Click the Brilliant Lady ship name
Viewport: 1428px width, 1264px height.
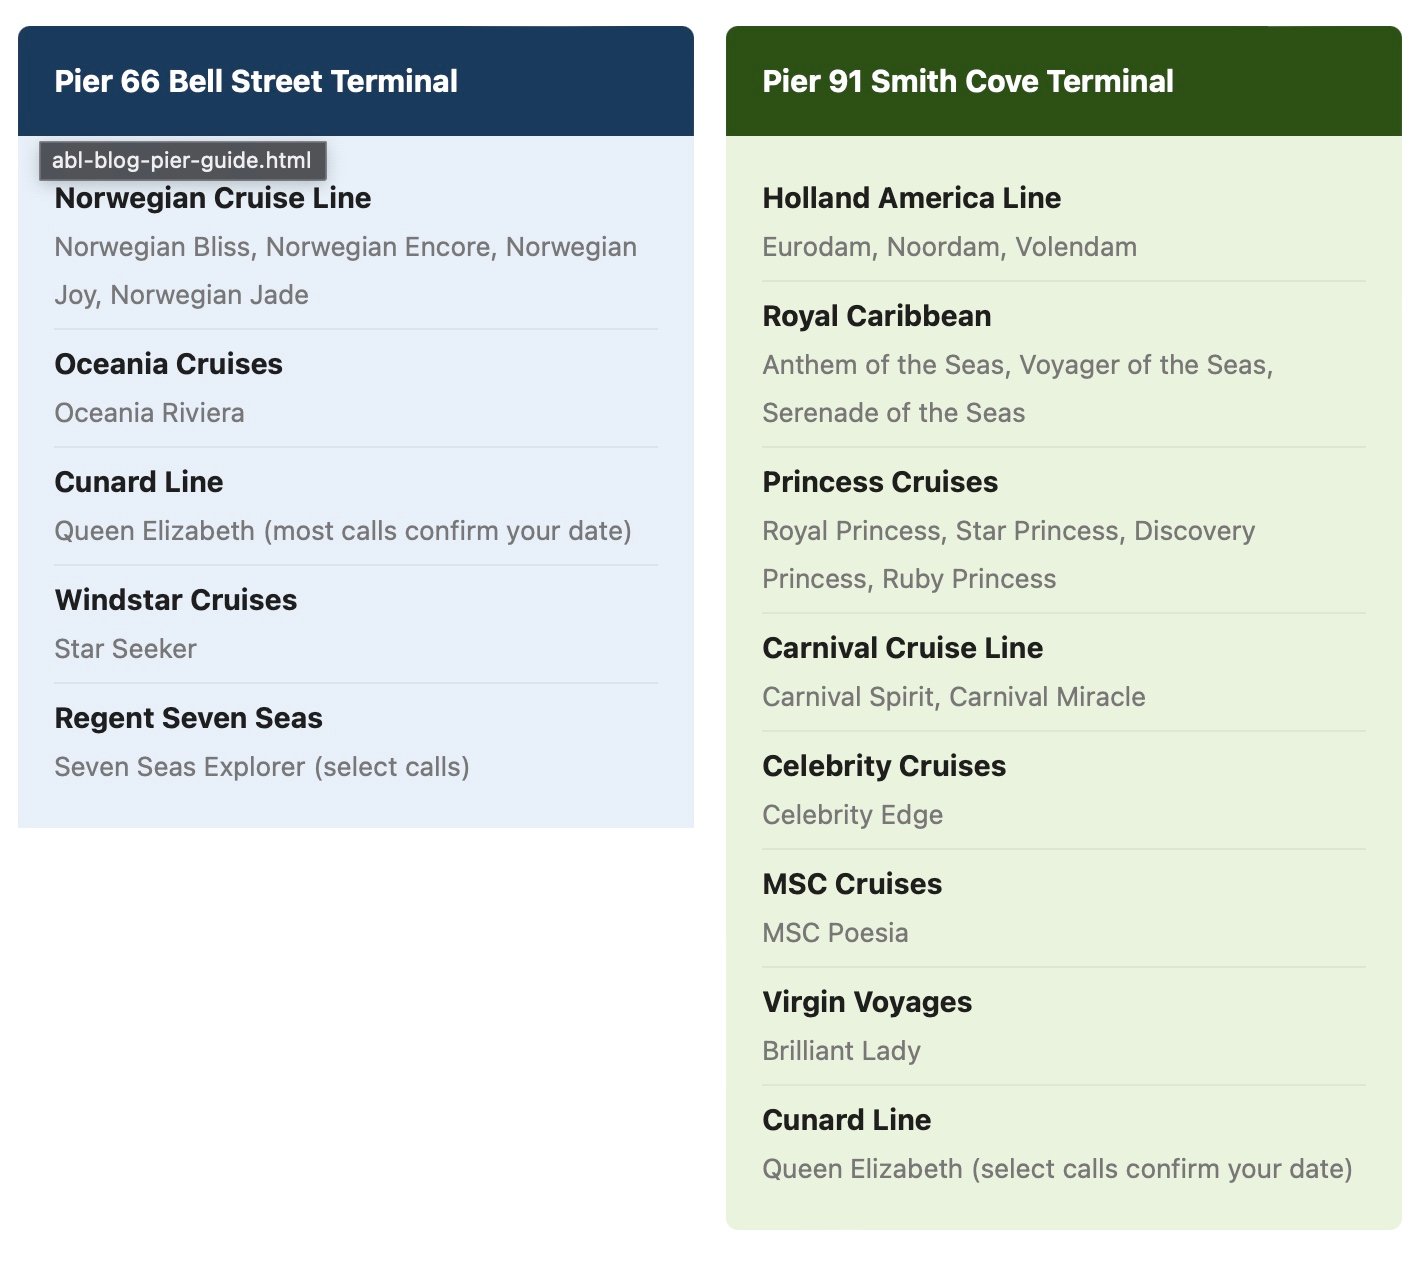[842, 1051]
